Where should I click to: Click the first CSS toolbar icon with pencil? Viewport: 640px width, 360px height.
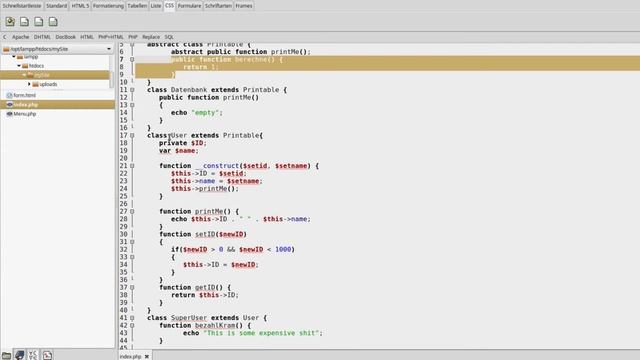(x=10, y=22)
